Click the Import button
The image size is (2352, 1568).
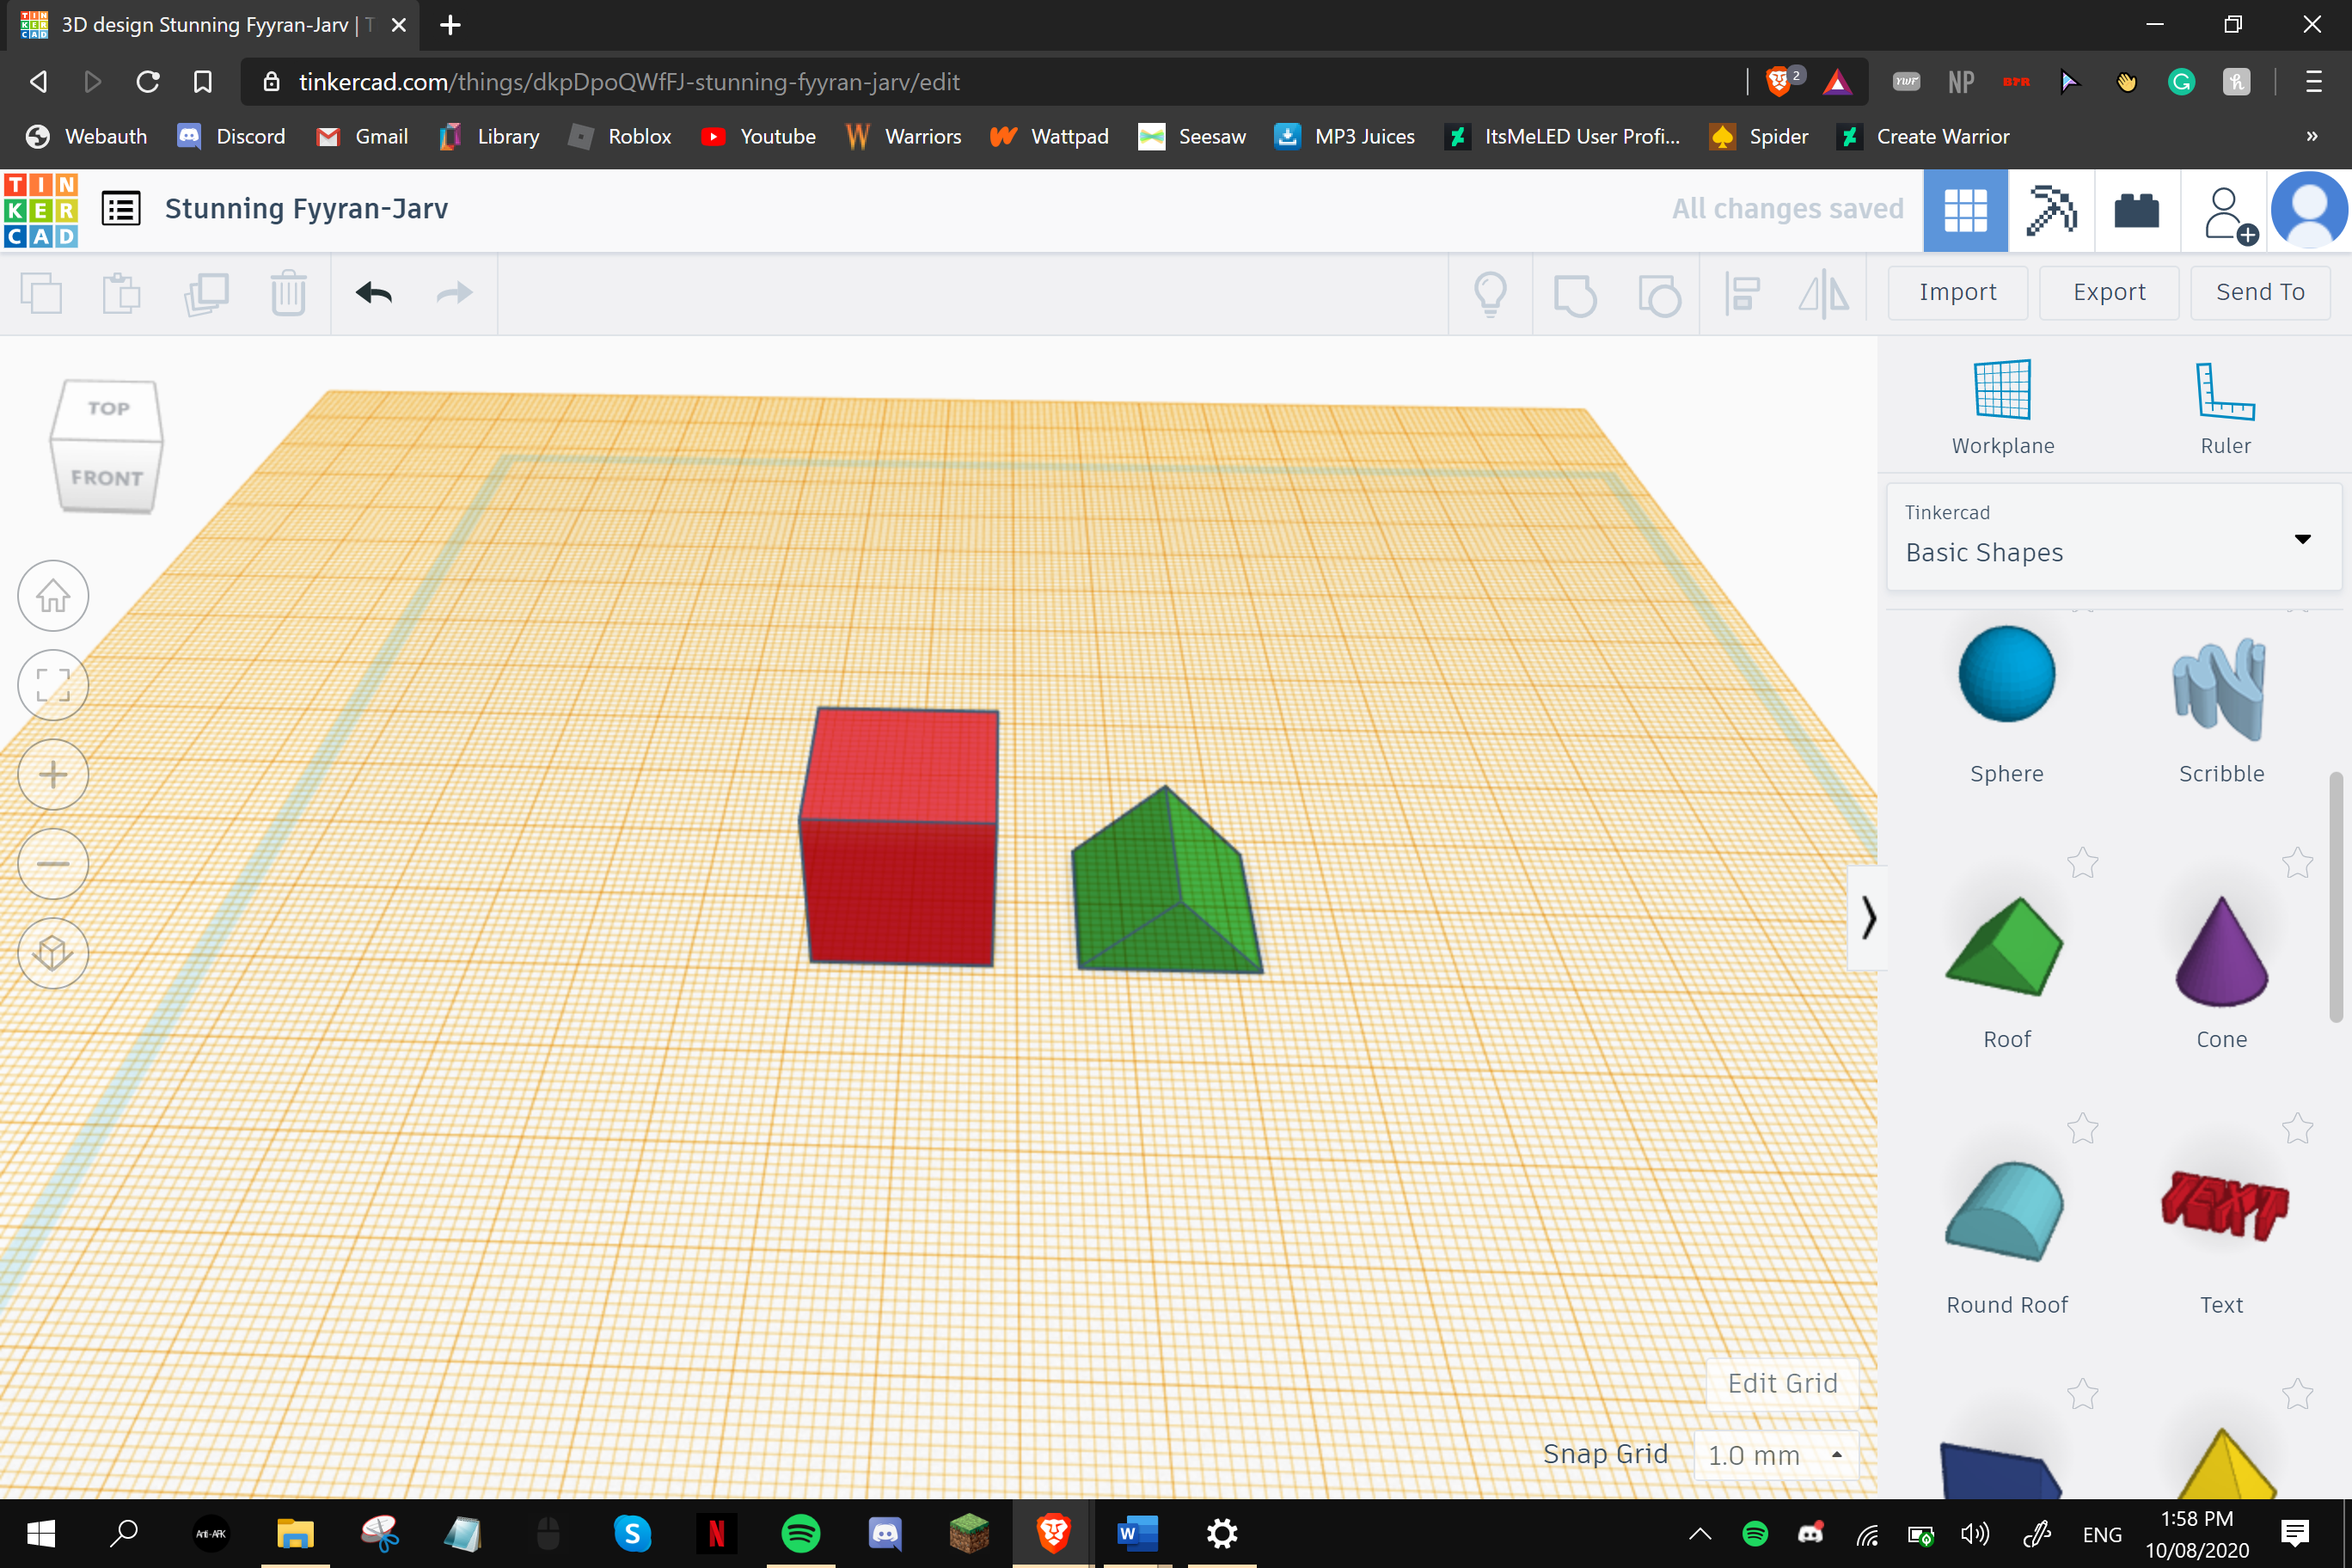coord(1957,292)
